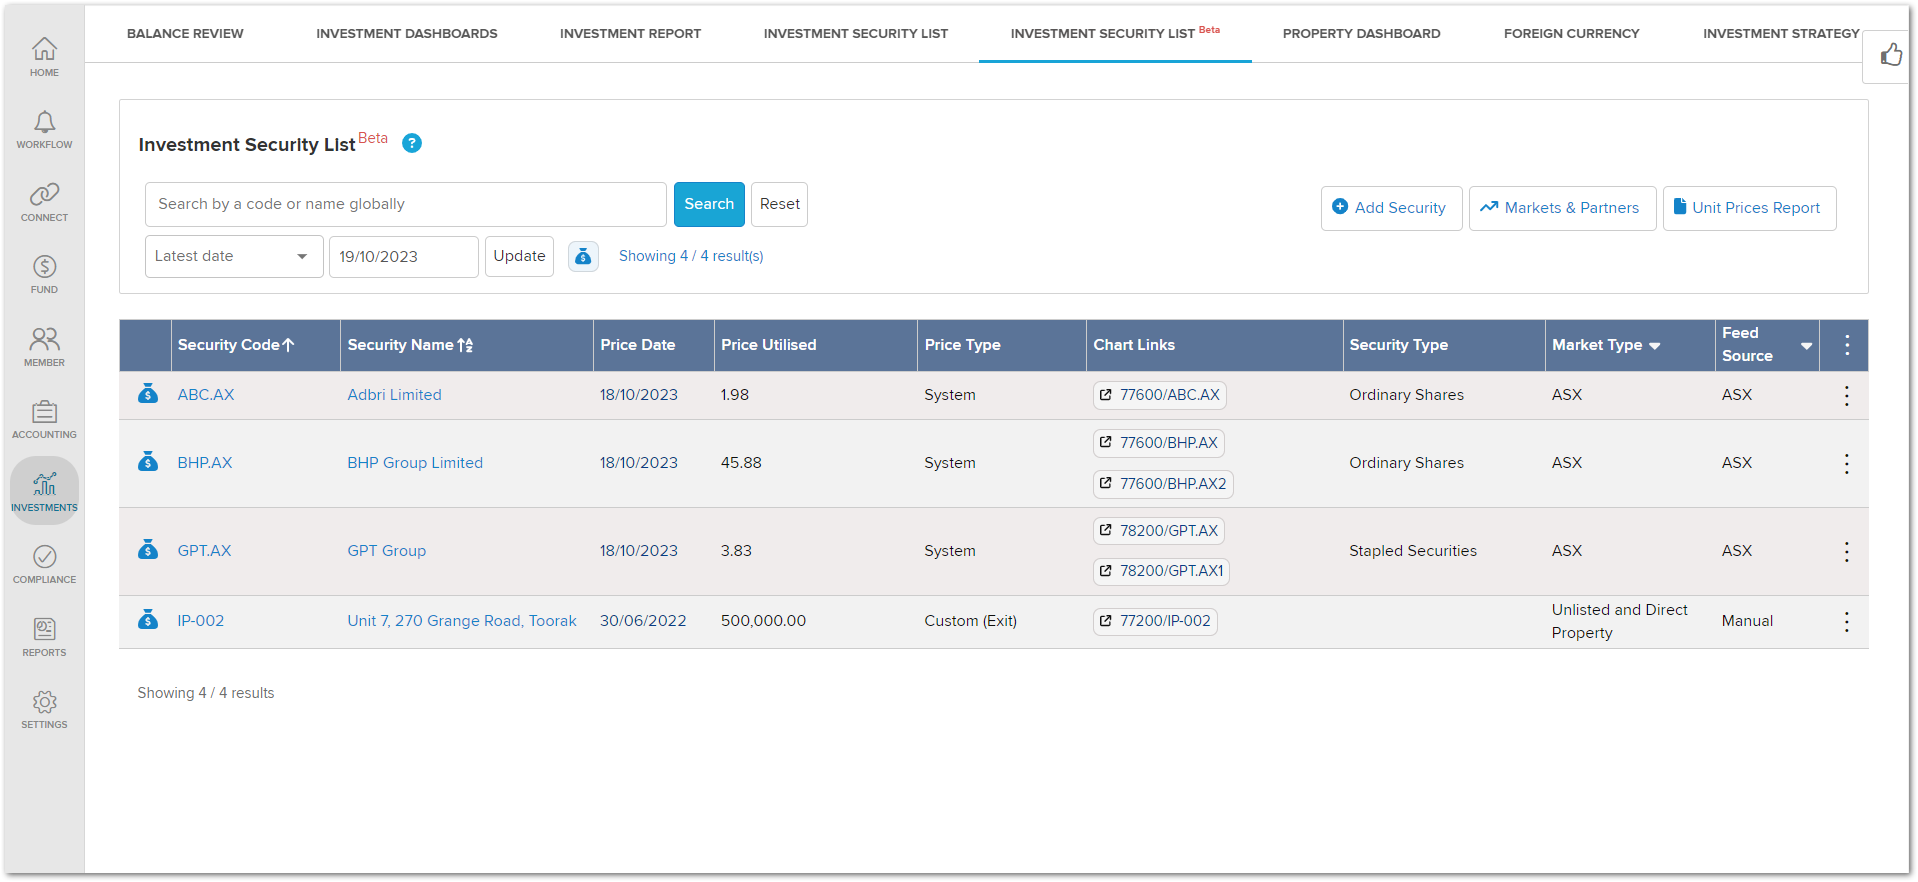Image resolution: width=1918 pixels, height=882 pixels.
Task: Open the Unit Prices Report
Action: 1749,208
